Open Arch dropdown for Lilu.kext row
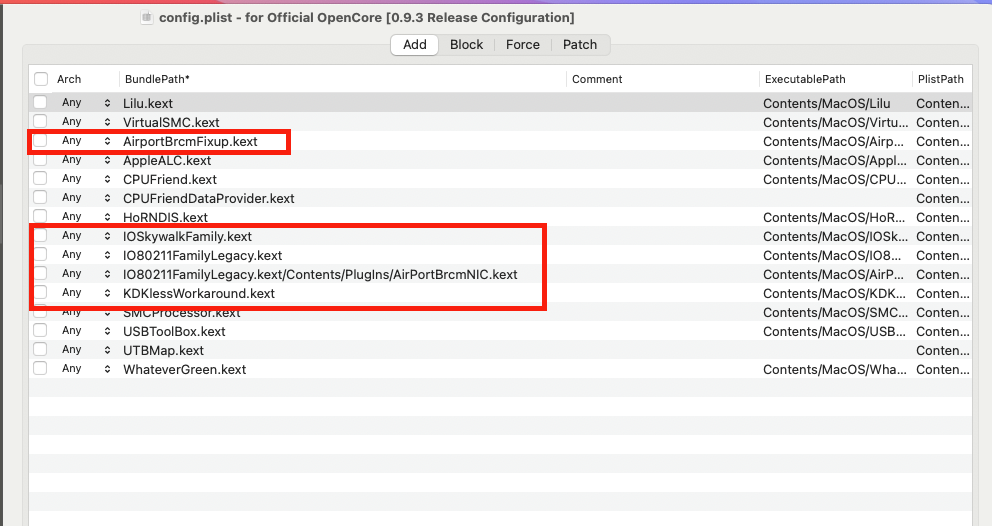This screenshot has height=526, width=992. [x=86, y=103]
